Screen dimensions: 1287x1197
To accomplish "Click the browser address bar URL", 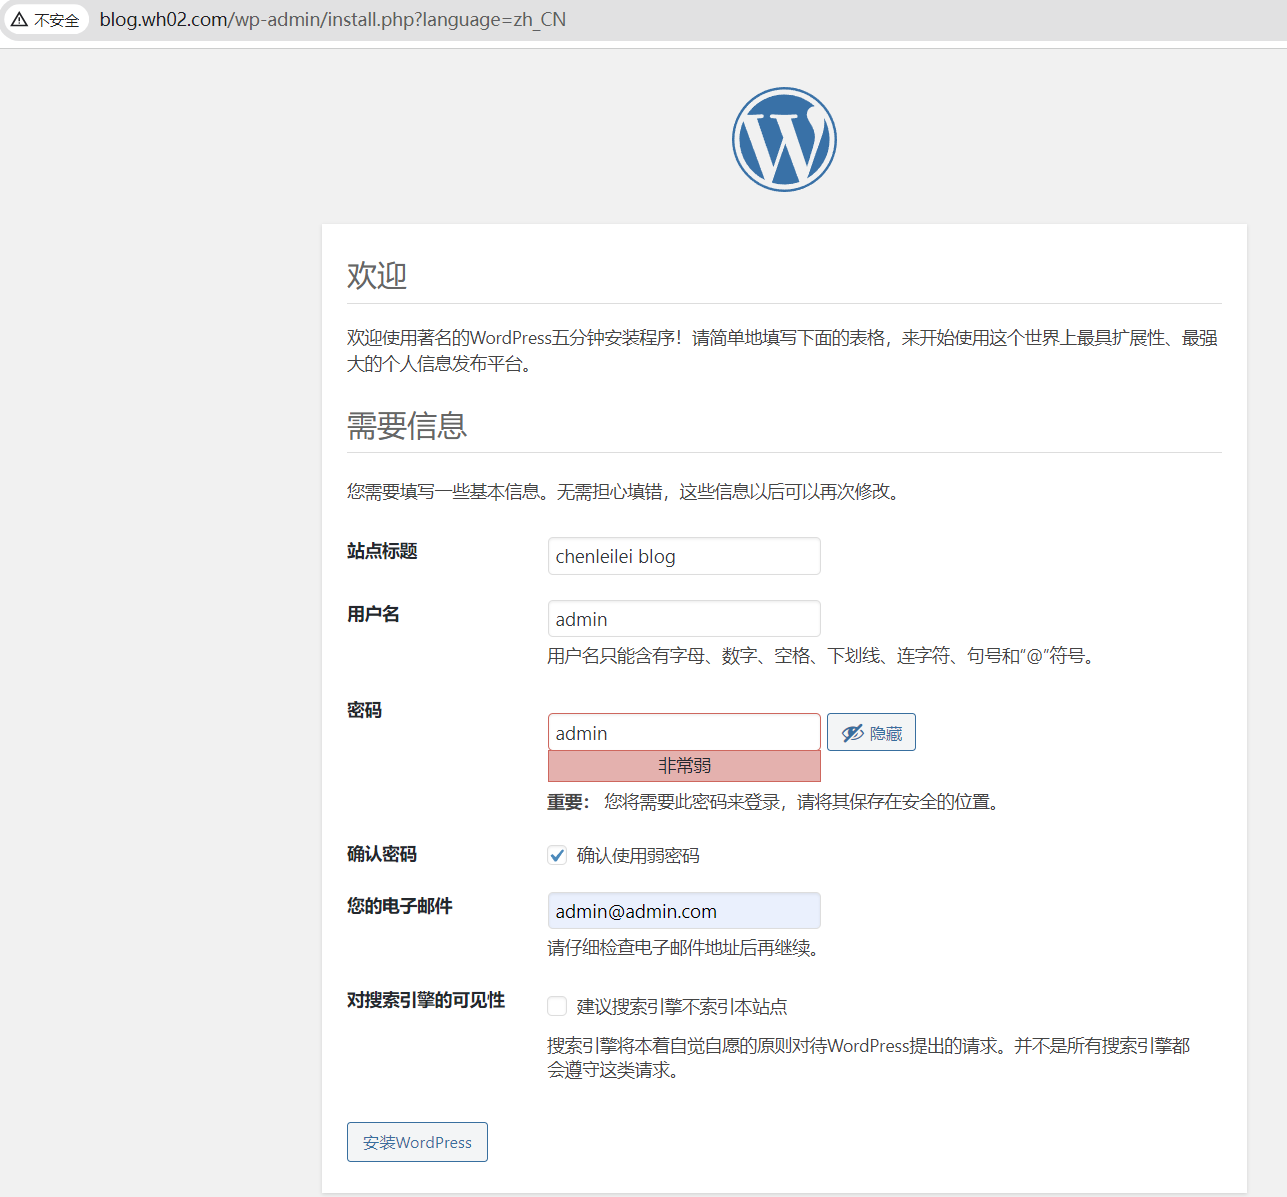I will tap(333, 20).
